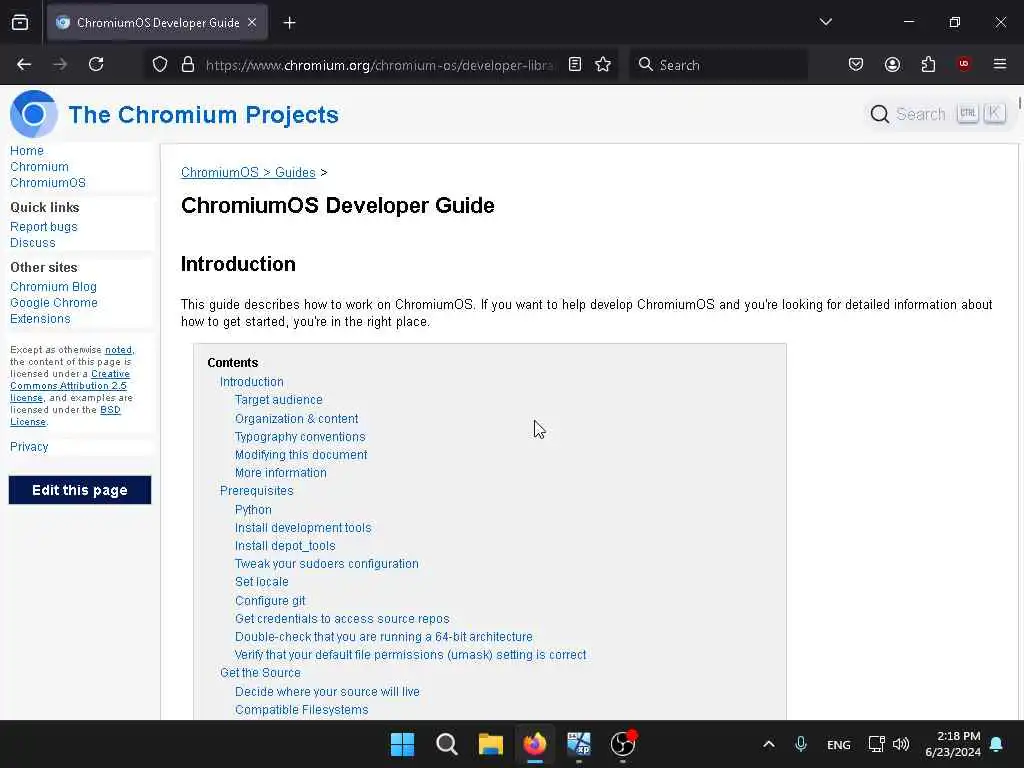Bookmark this page with star icon
Image resolution: width=1024 pixels, height=768 pixels.
(x=603, y=64)
